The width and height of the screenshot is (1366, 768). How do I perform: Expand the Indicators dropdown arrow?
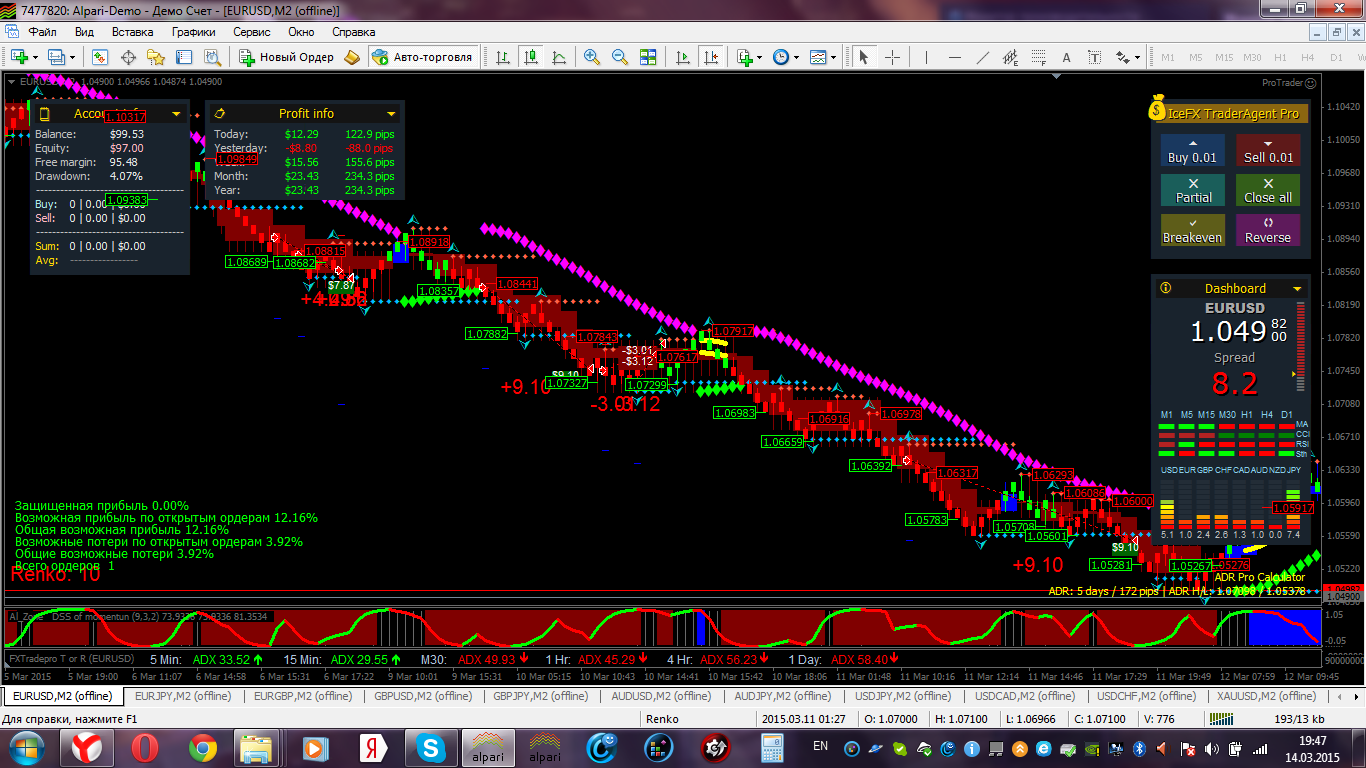pyautogui.click(x=760, y=57)
